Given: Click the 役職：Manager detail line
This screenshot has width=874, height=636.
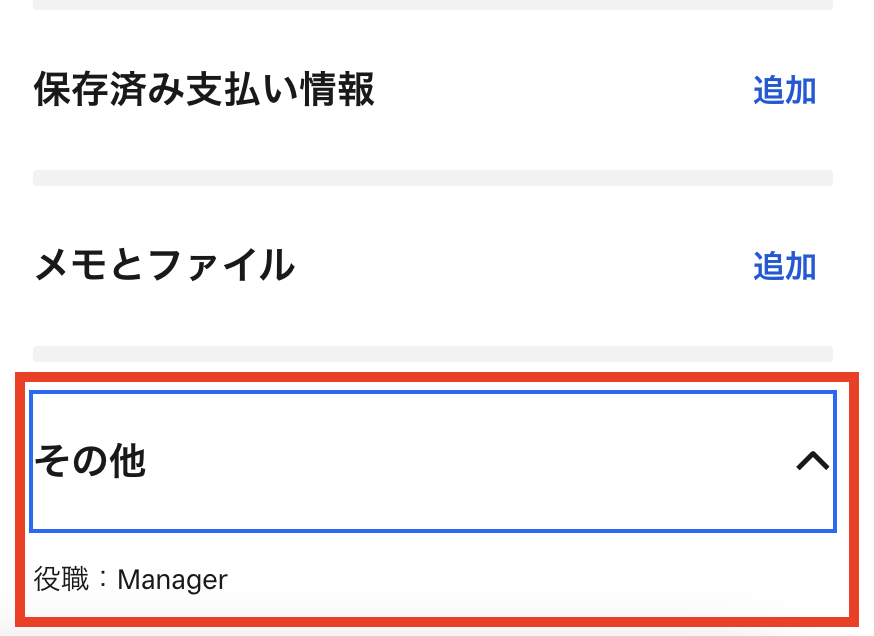Looking at the screenshot, I should (x=131, y=579).
